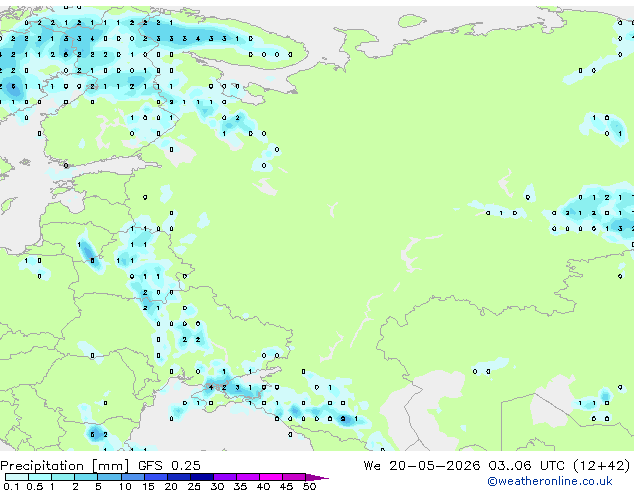This screenshot has height=490, width=634.
Task: Click the above-50 mm legend arrow tip
Action: pyautogui.click(x=317, y=478)
